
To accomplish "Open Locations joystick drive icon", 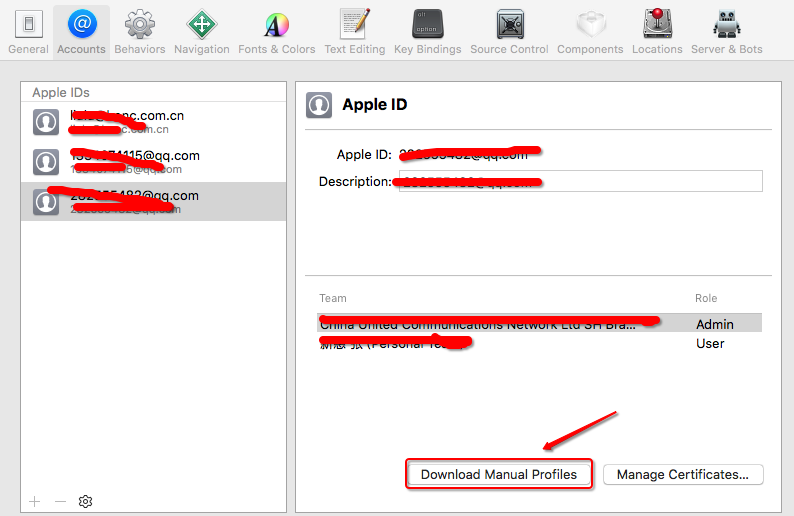I will [657, 23].
